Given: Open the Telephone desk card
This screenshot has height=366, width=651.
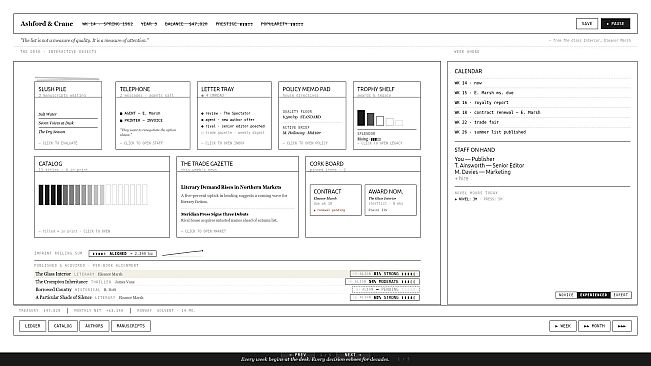Looking at the screenshot, I should (153, 115).
